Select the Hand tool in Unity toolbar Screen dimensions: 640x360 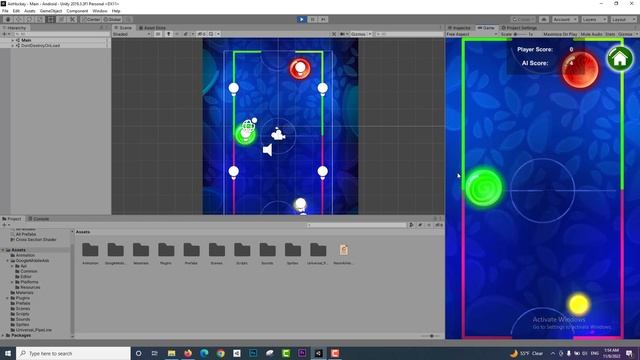pos(8,19)
